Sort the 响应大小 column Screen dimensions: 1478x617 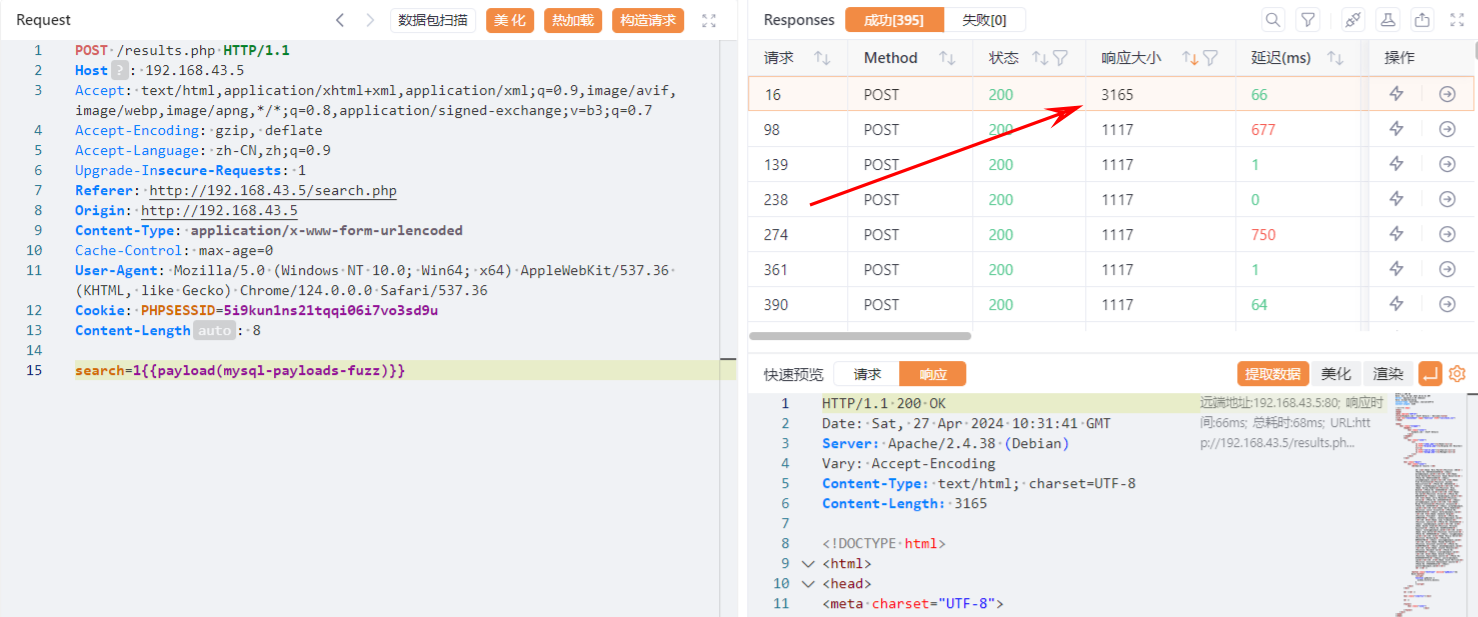(x=1190, y=58)
